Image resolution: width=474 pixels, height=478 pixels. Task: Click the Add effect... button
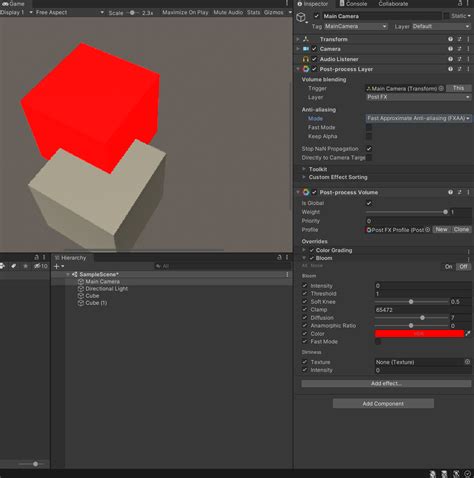[x=386, y=383]
